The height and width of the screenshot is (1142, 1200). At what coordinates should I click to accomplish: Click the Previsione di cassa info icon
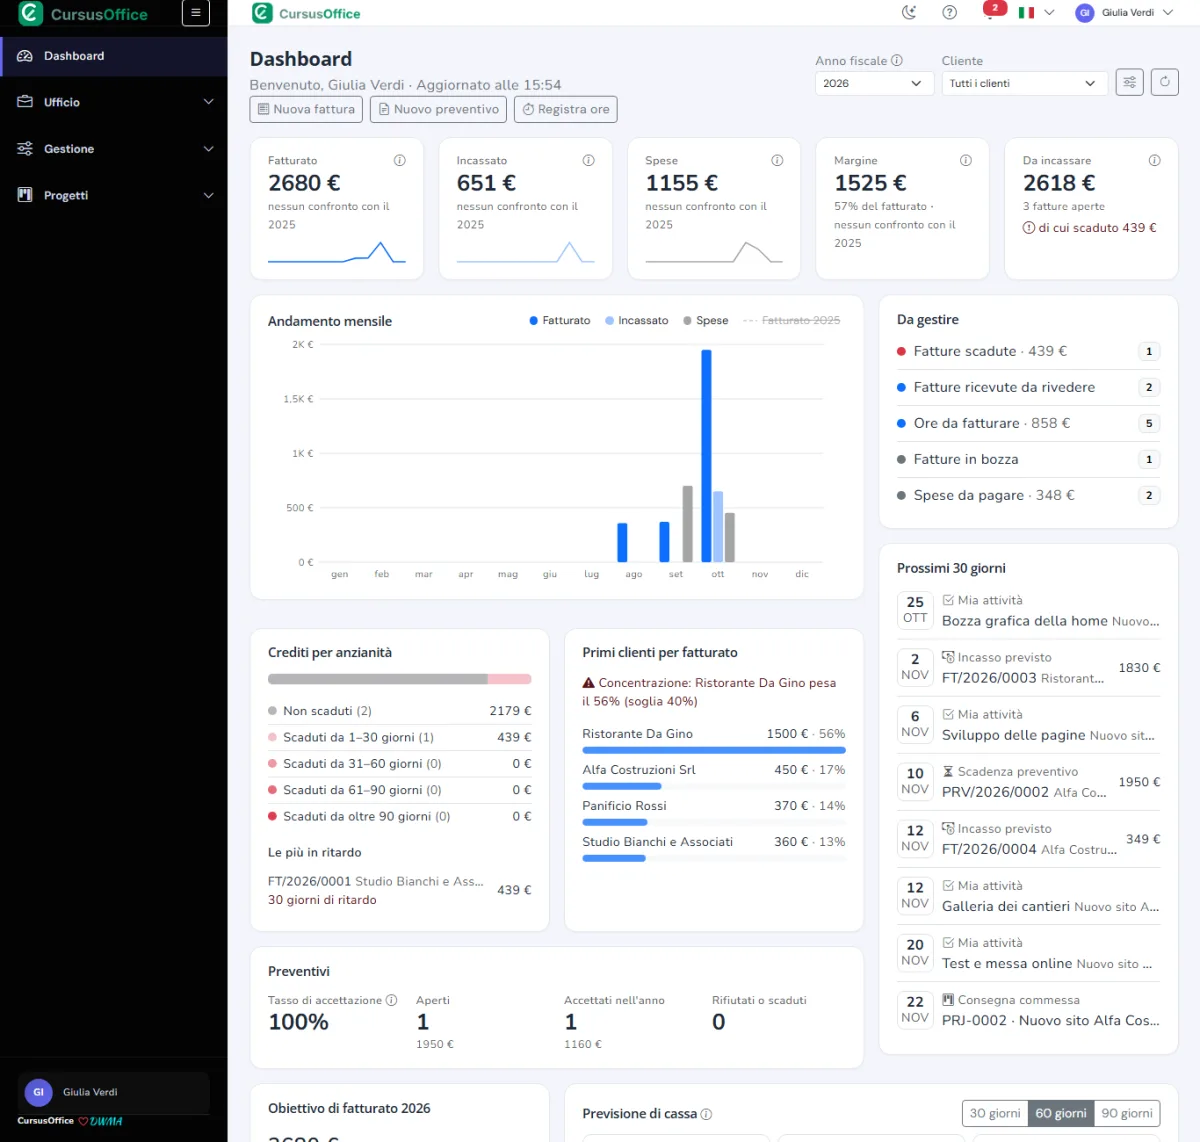tap(706, 1114)
